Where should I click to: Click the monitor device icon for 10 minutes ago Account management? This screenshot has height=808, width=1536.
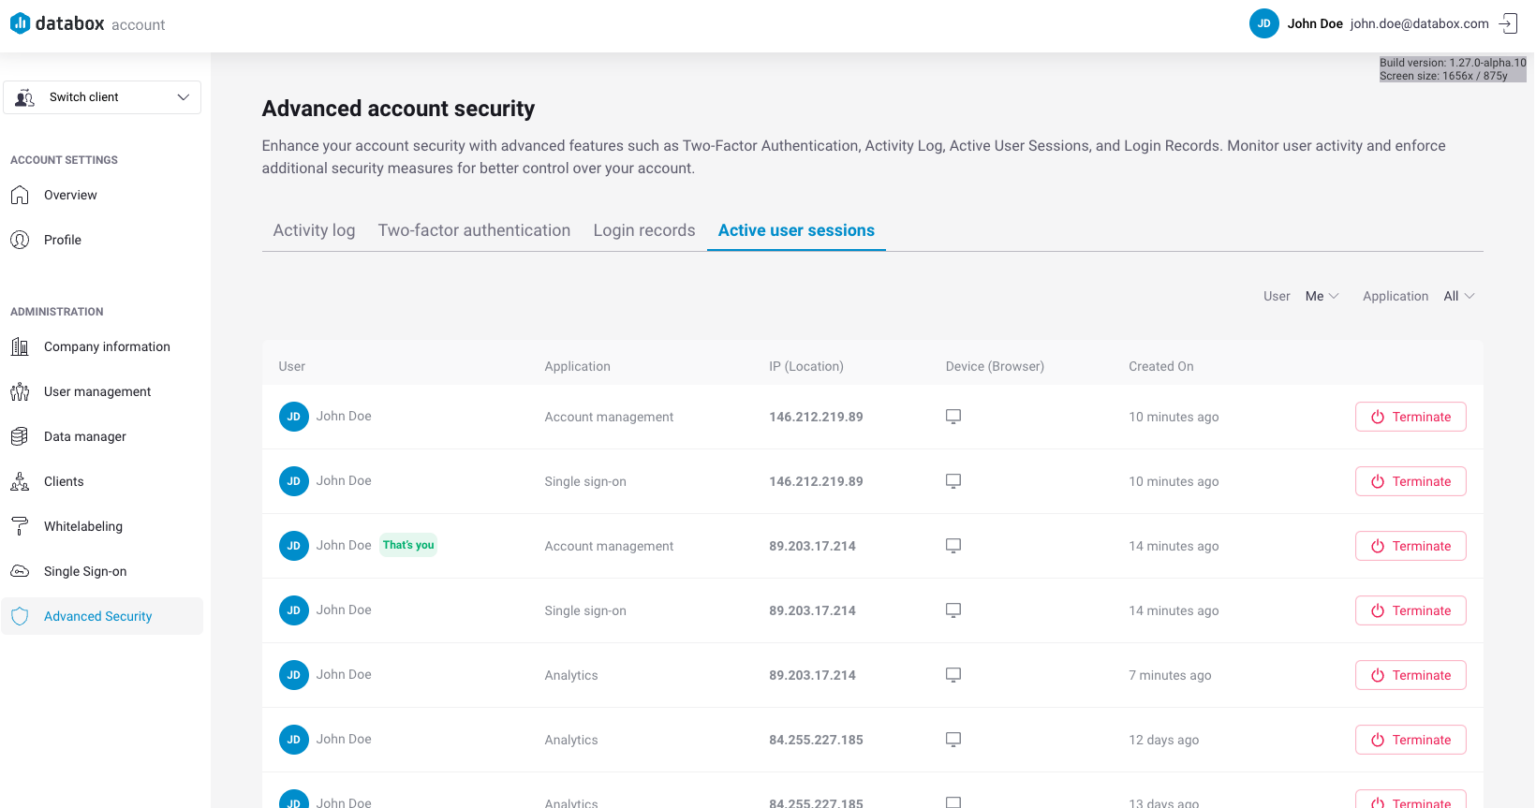[953, 417]
